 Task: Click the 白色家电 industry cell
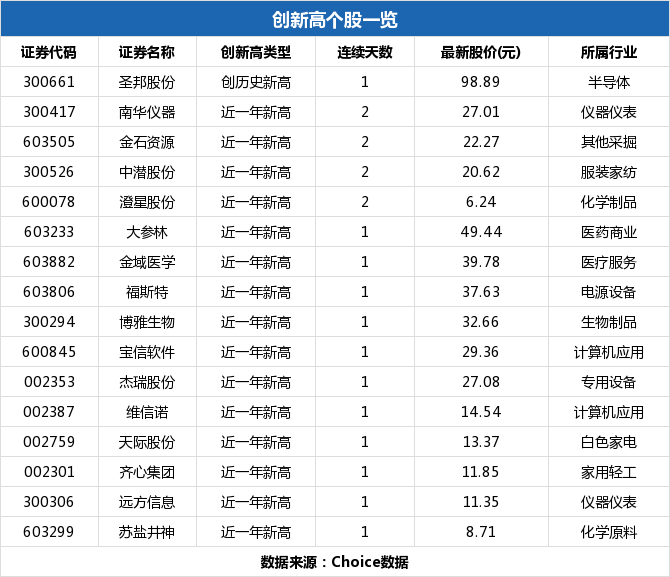tap(608, 442)
